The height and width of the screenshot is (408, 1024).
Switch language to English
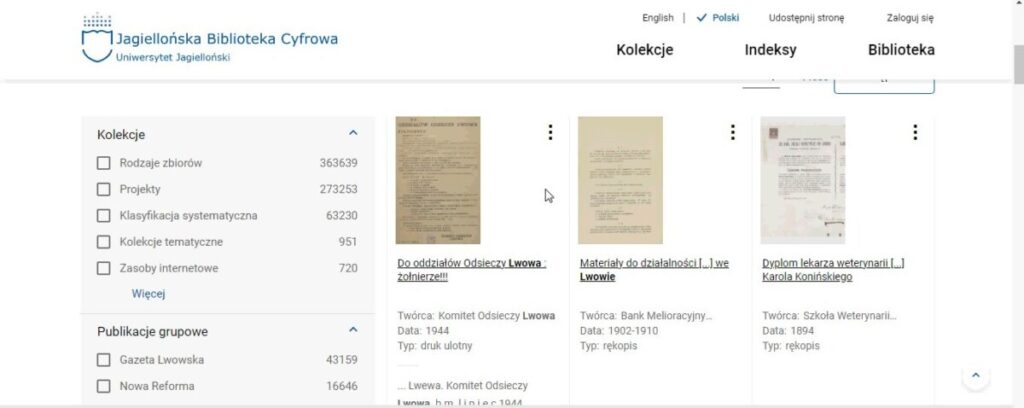(x=658, y=18)
